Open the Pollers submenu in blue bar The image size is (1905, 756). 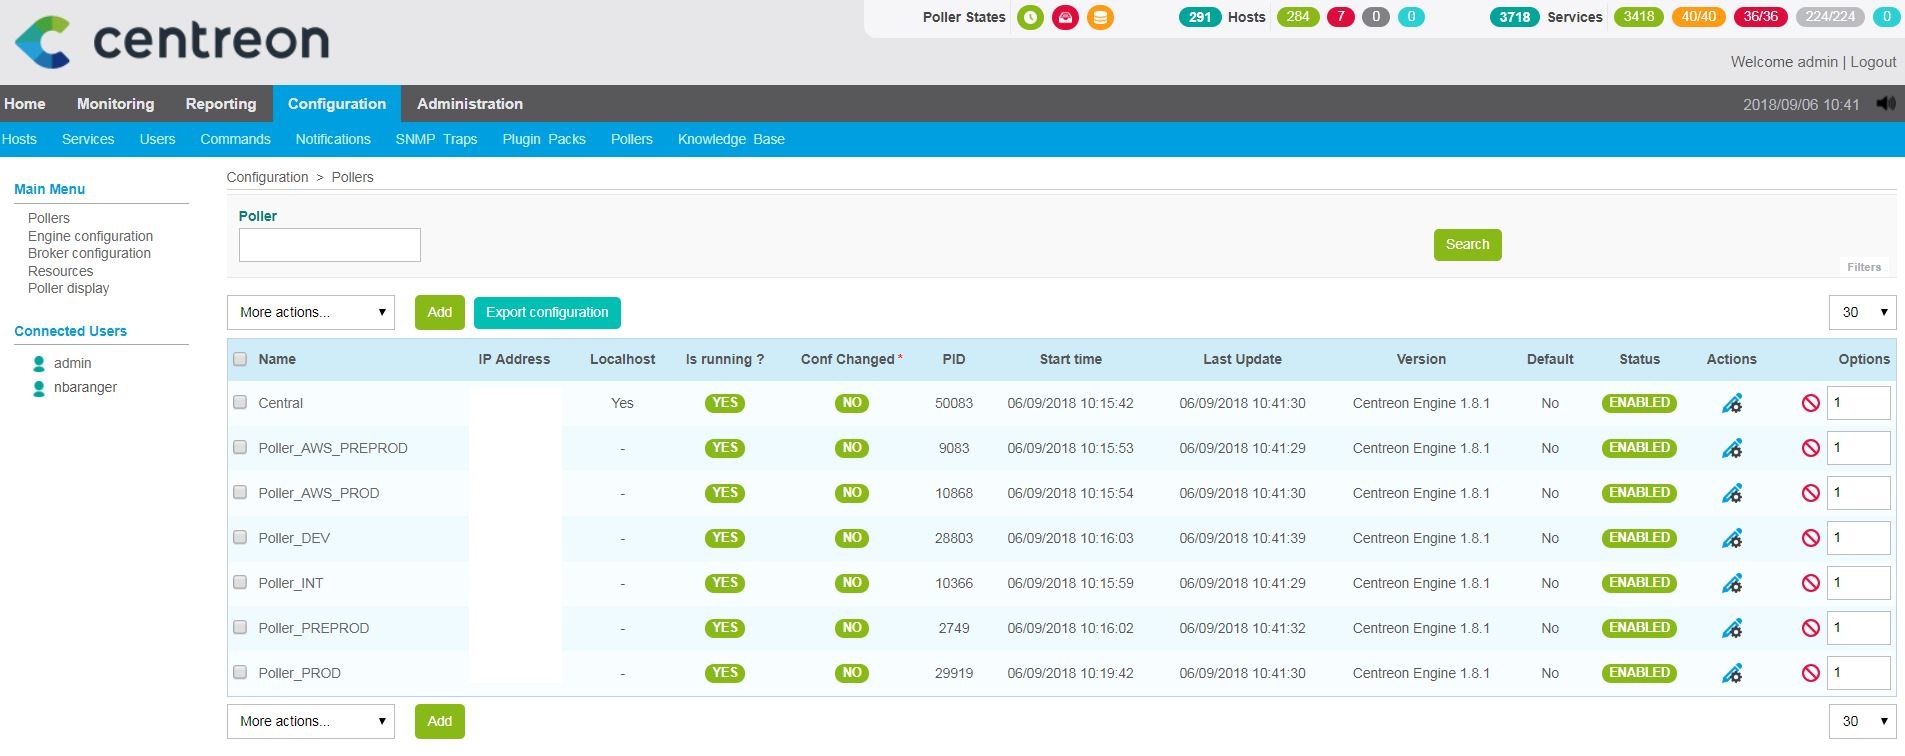click(632, 139)
